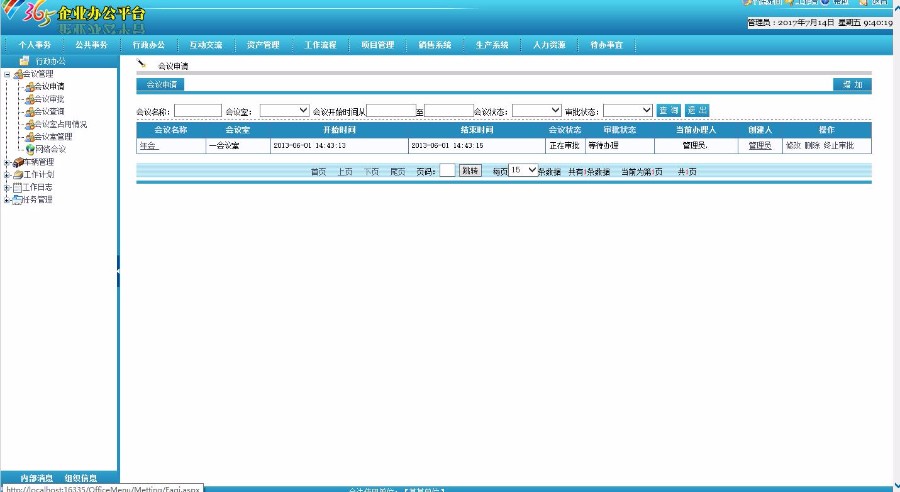Open the 资产管理 menu

[x=263, y=45]
